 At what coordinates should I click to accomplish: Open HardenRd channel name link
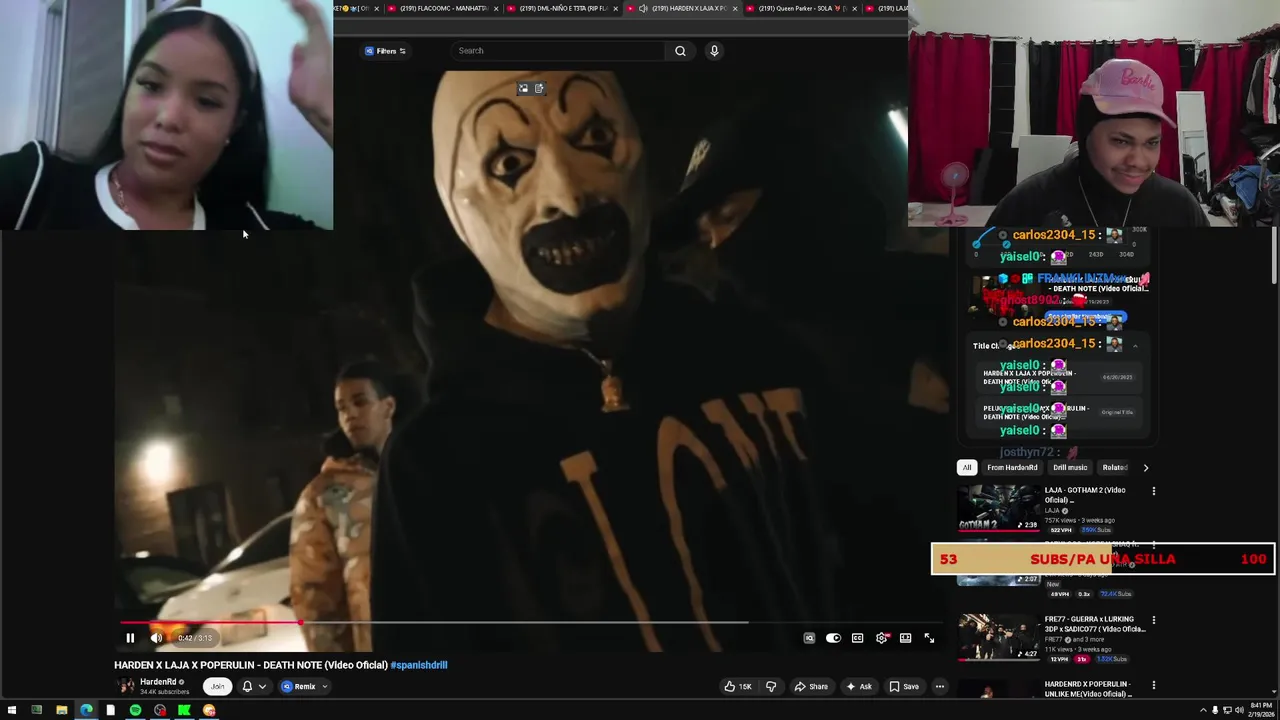158,682
